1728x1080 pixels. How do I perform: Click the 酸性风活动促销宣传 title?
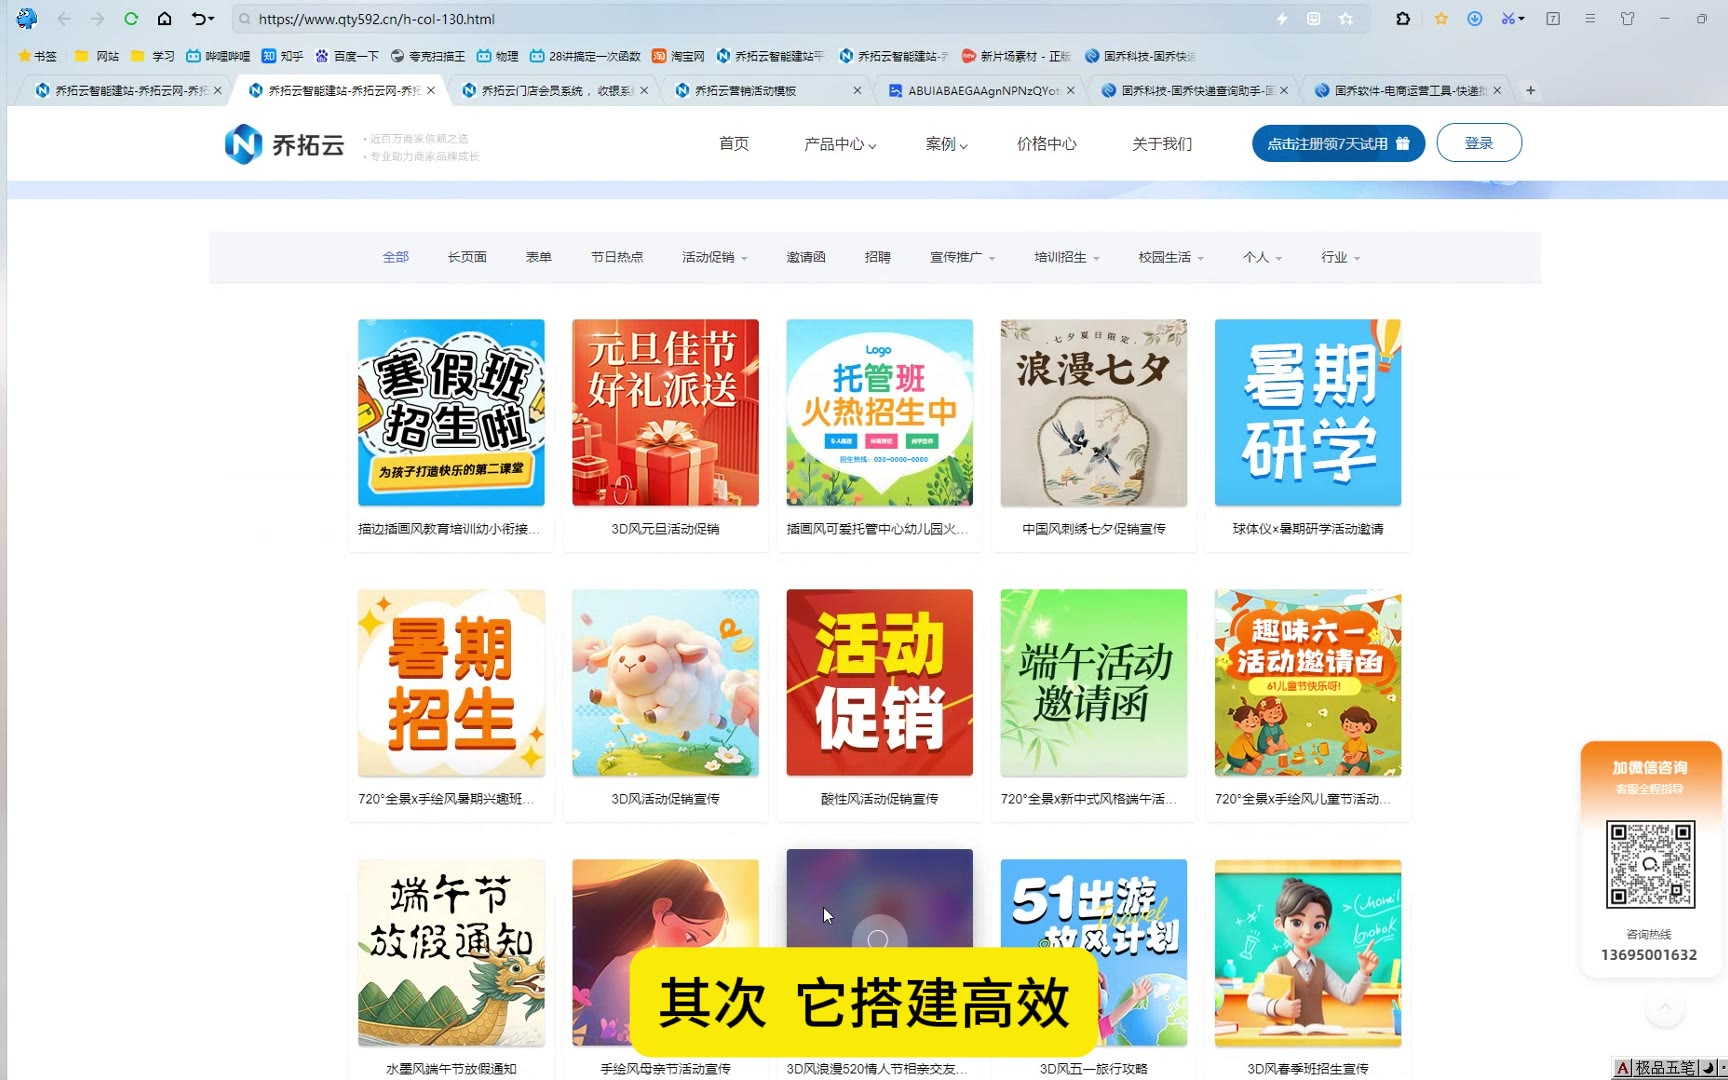coord(880,799)
